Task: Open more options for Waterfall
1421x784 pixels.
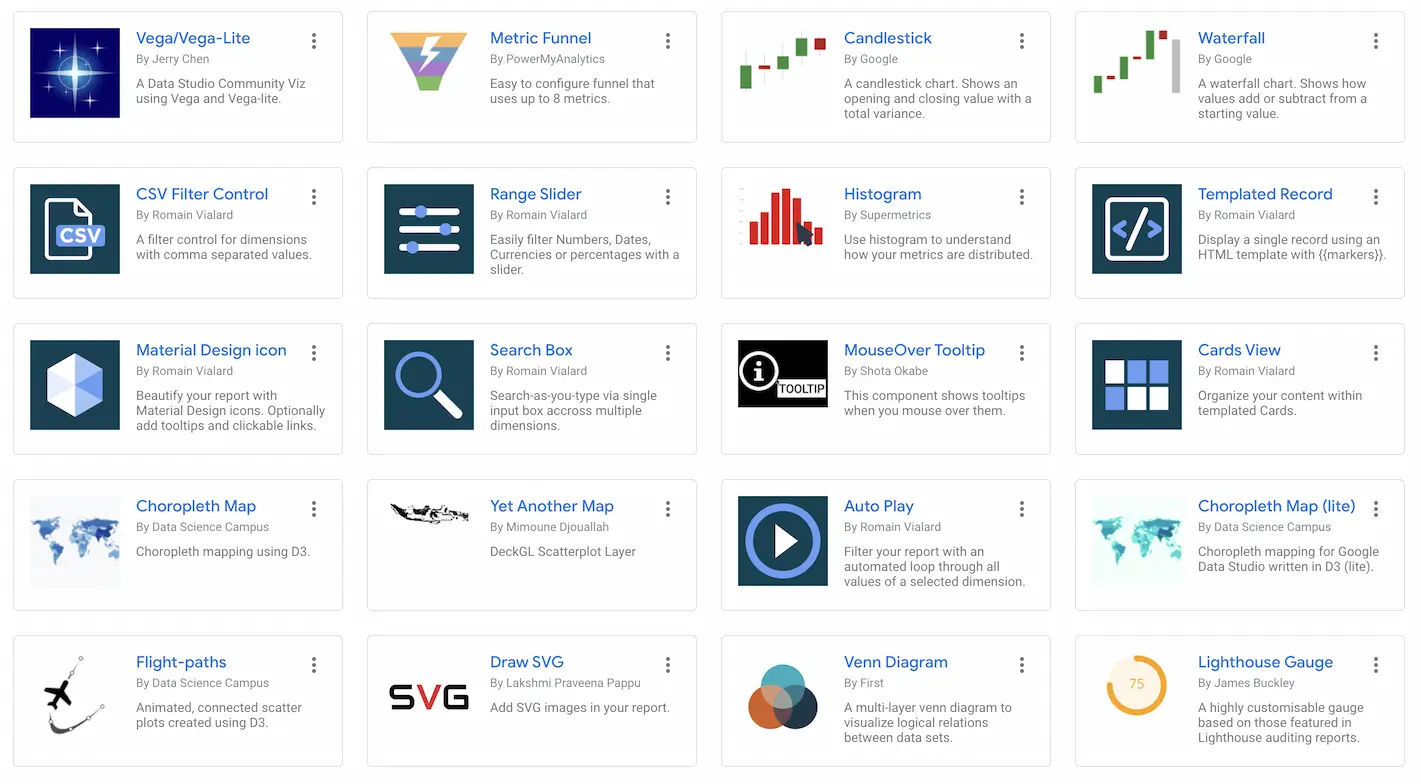Action: pos(1376,41)
